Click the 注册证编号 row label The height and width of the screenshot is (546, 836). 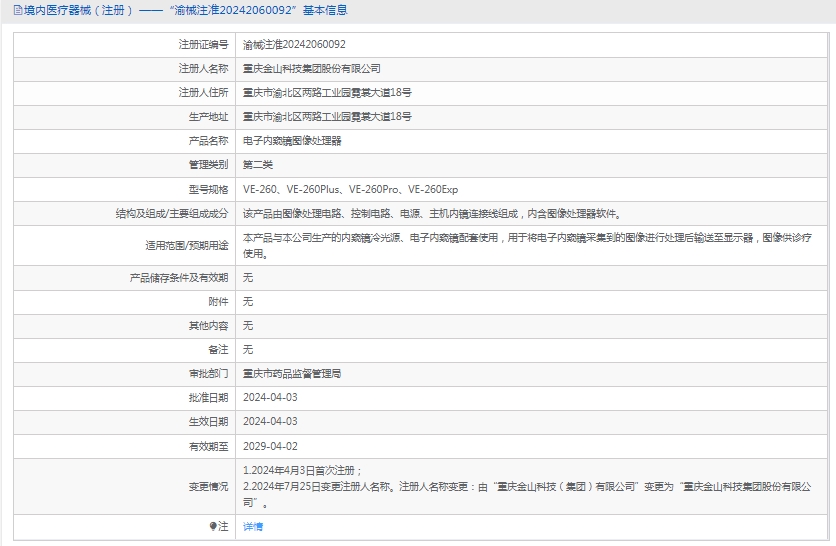click(203, 45)
